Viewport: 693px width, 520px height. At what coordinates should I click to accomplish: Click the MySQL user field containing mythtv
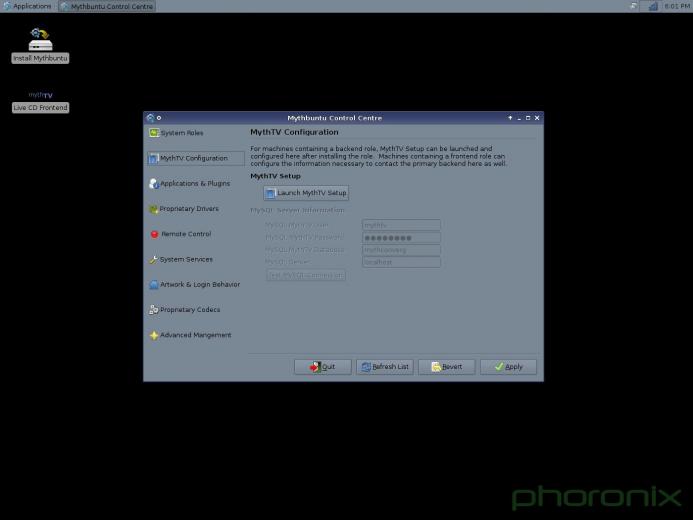click(x=401, y=225)
